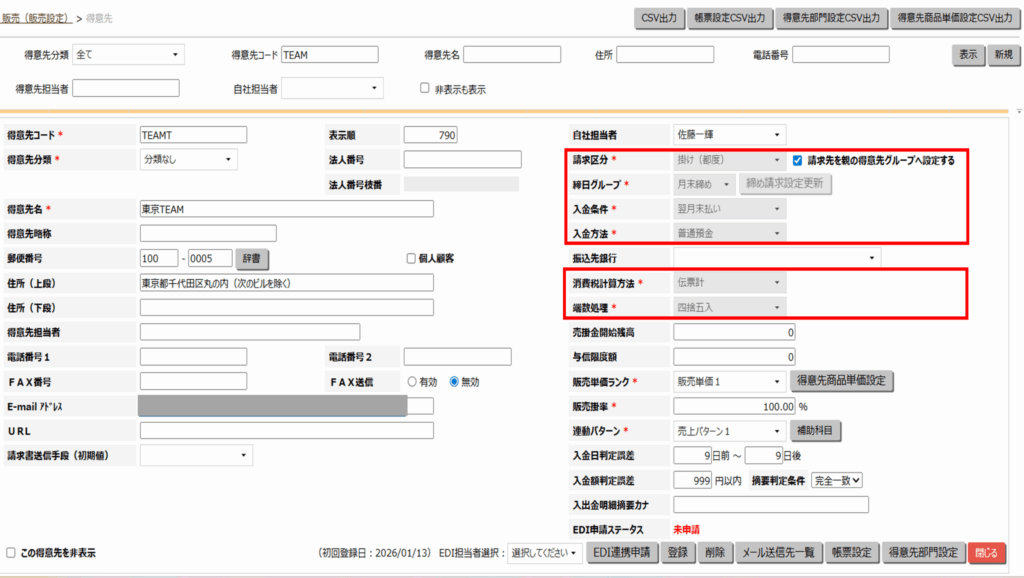This screenshot has height=578, width=1024.
Task: Collapse the search panel with the top-right arrow icon
Action: point(1017,111)
